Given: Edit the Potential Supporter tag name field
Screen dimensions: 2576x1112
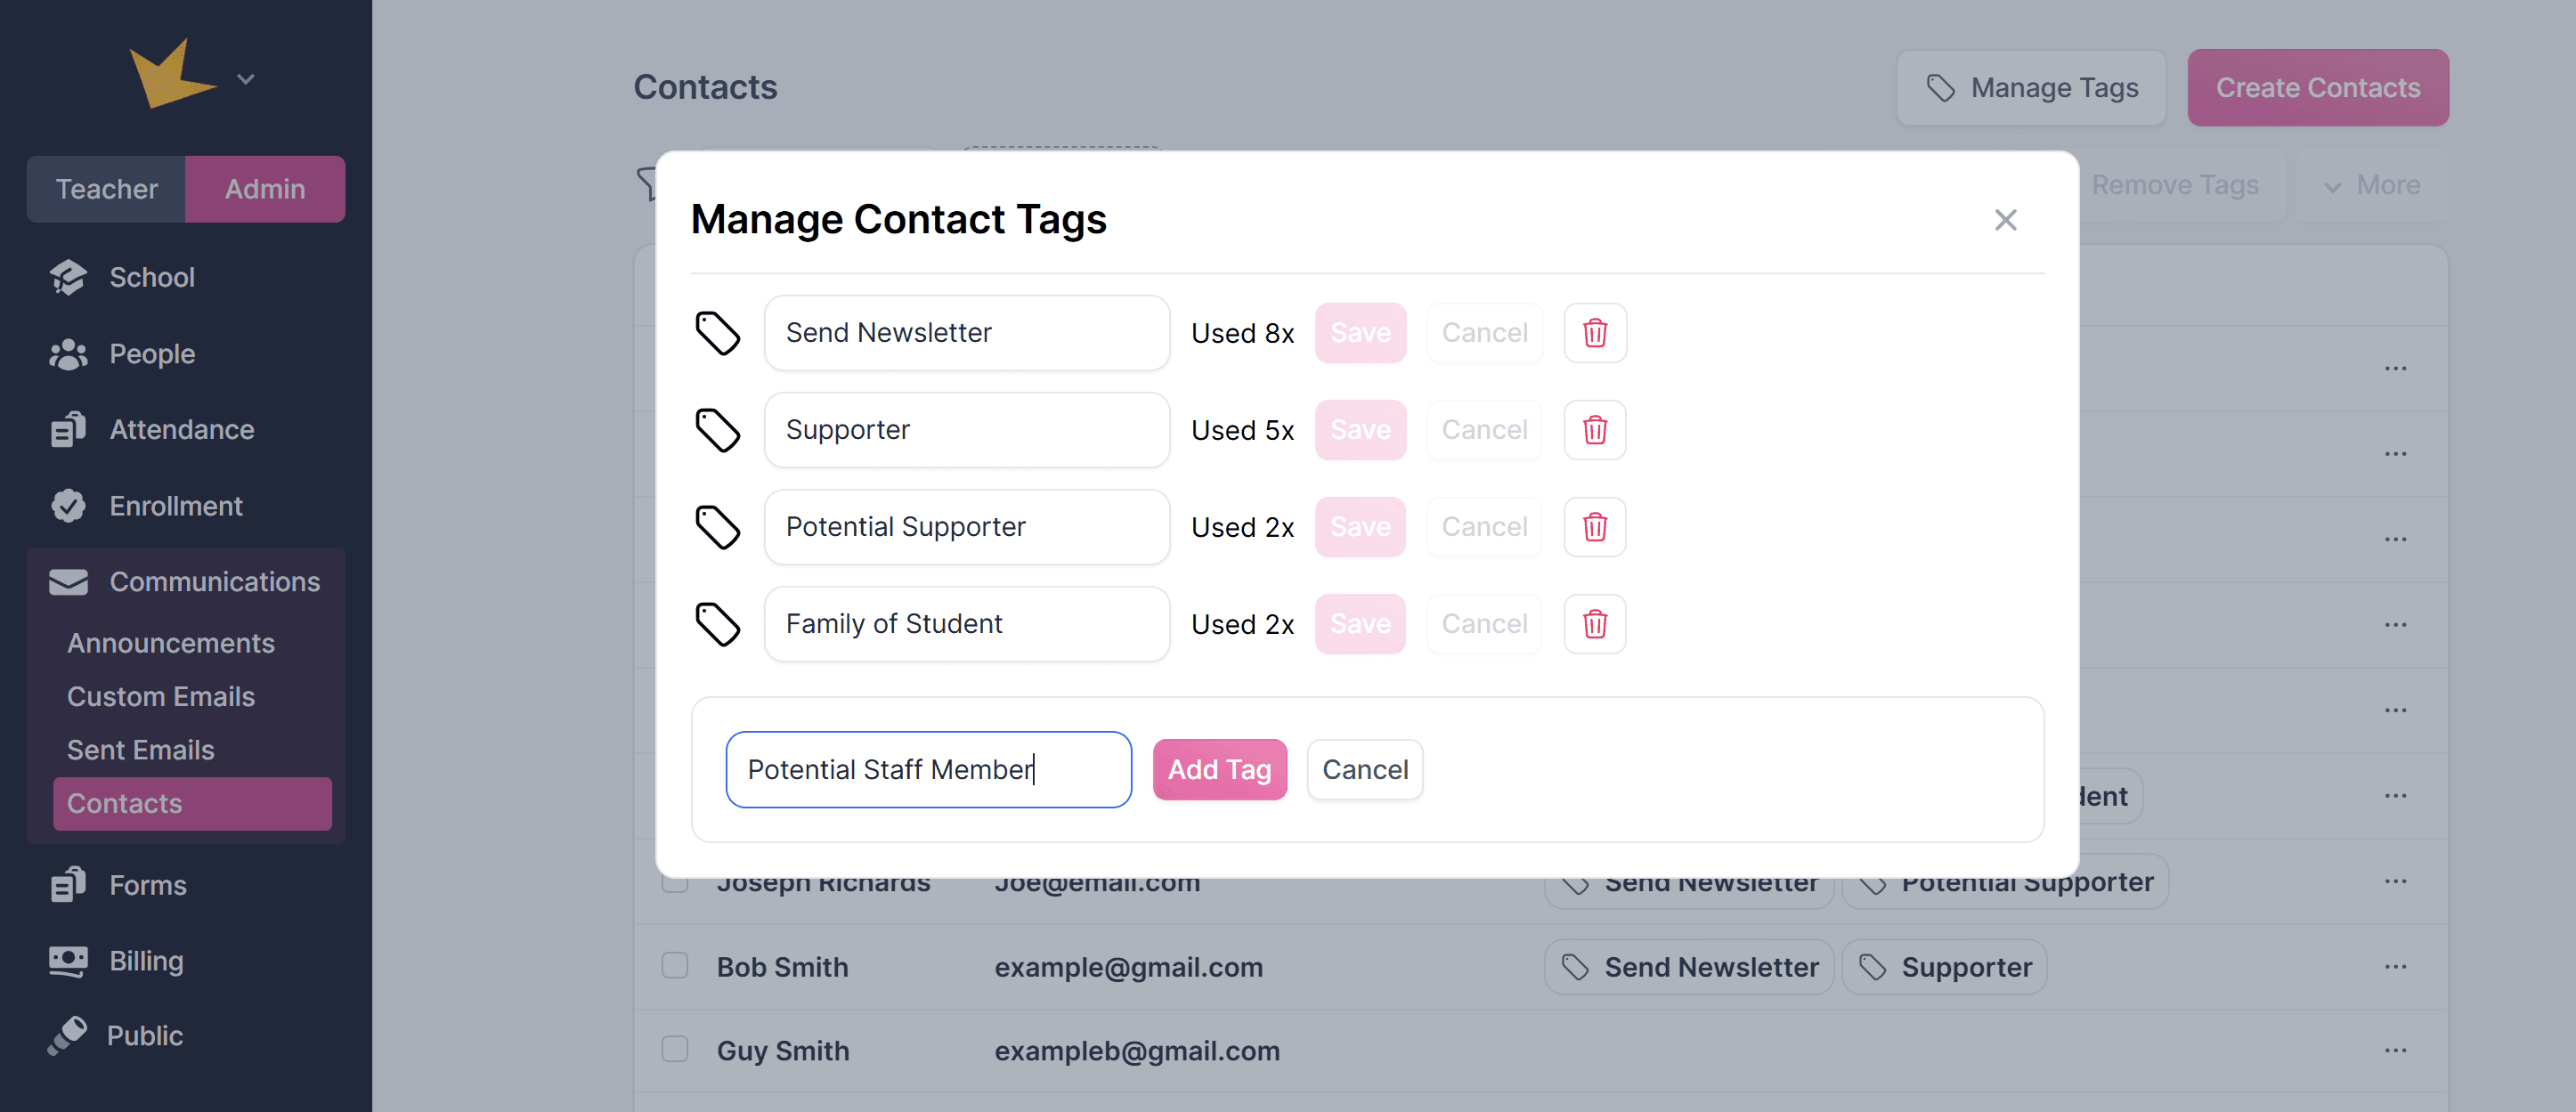Looking at the screenshot, I should [966, 527].
